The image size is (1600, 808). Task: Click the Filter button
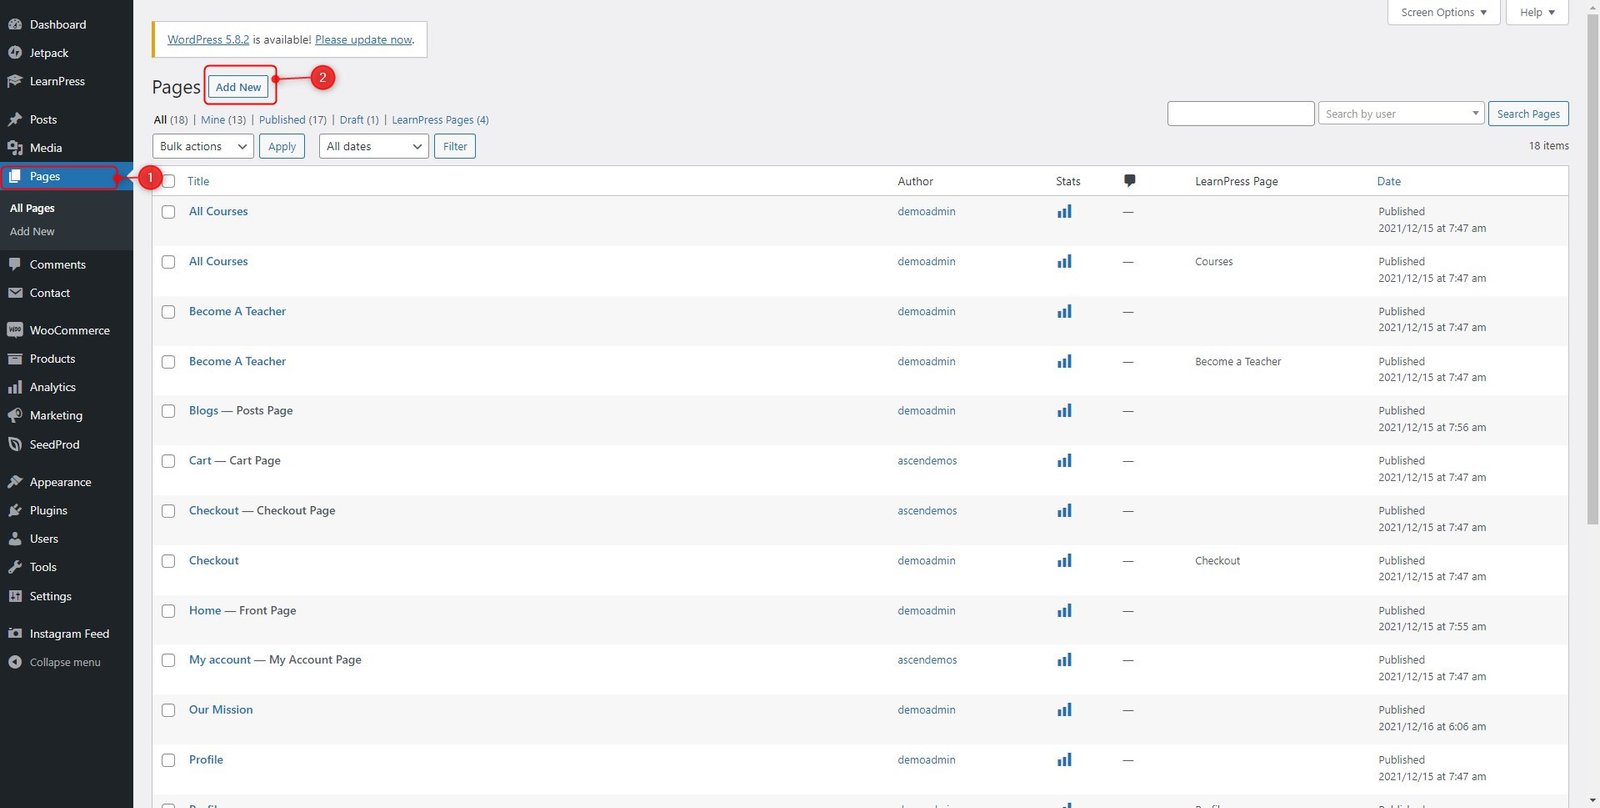tap(455, 146)
